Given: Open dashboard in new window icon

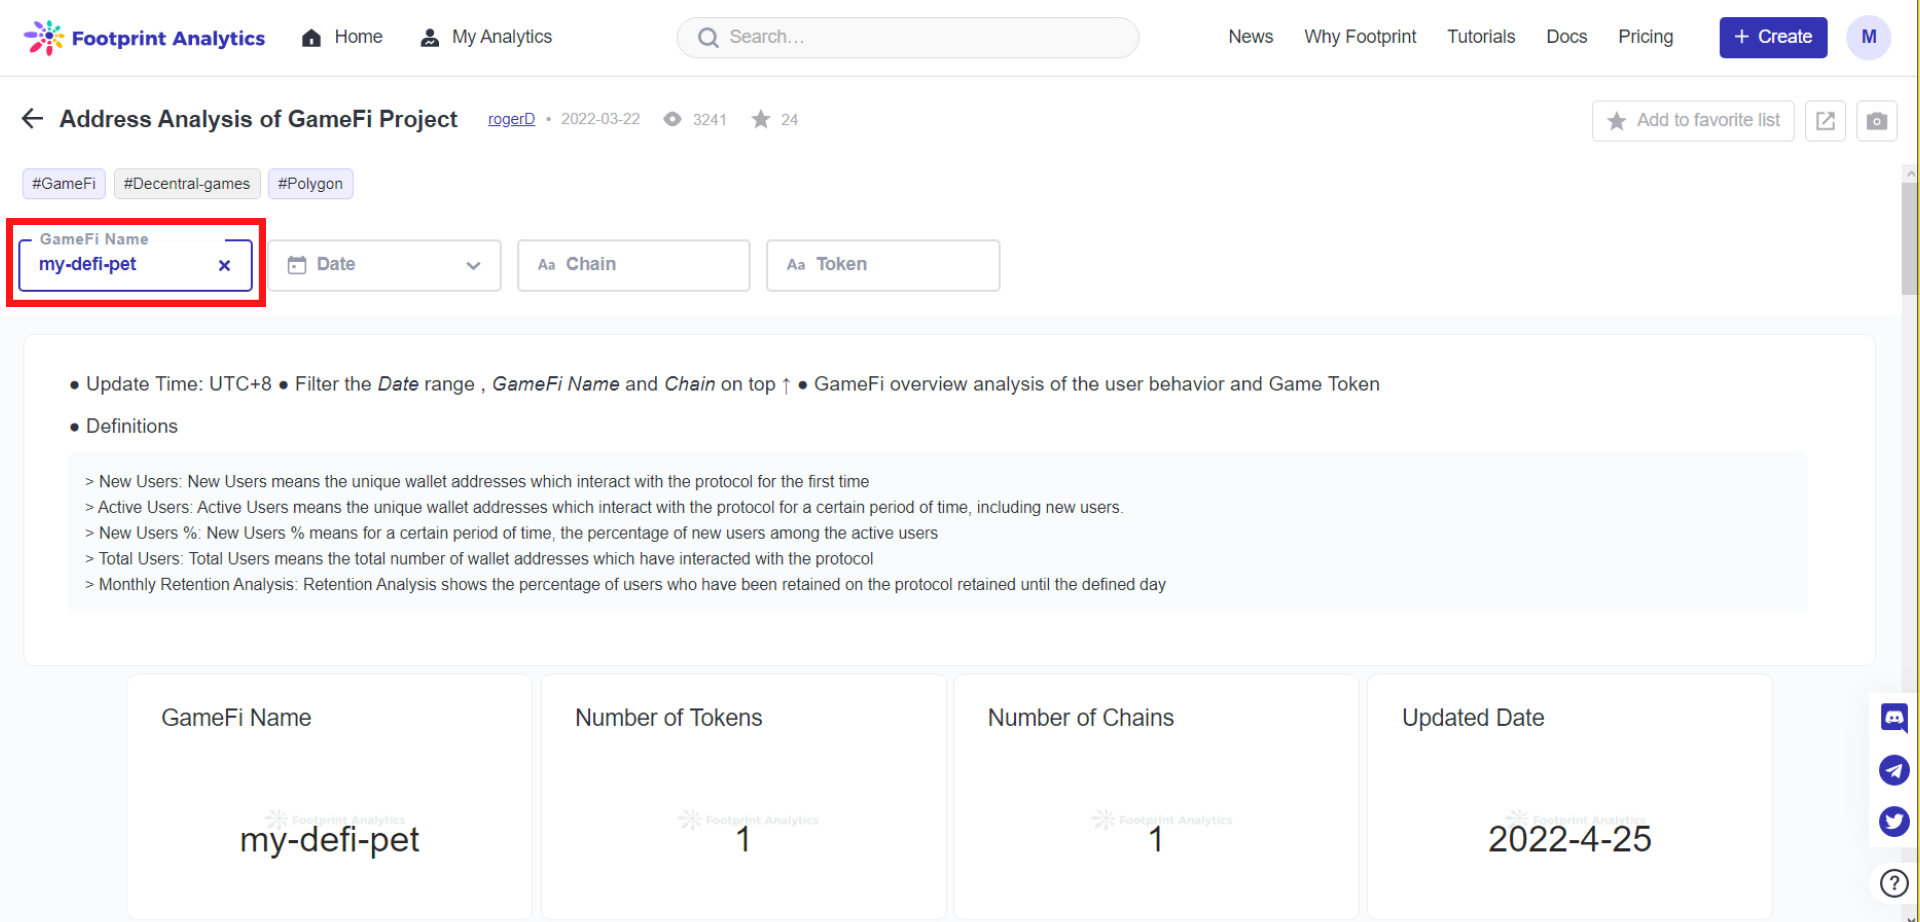Looking at the screenshot, I should [1825, 121].
